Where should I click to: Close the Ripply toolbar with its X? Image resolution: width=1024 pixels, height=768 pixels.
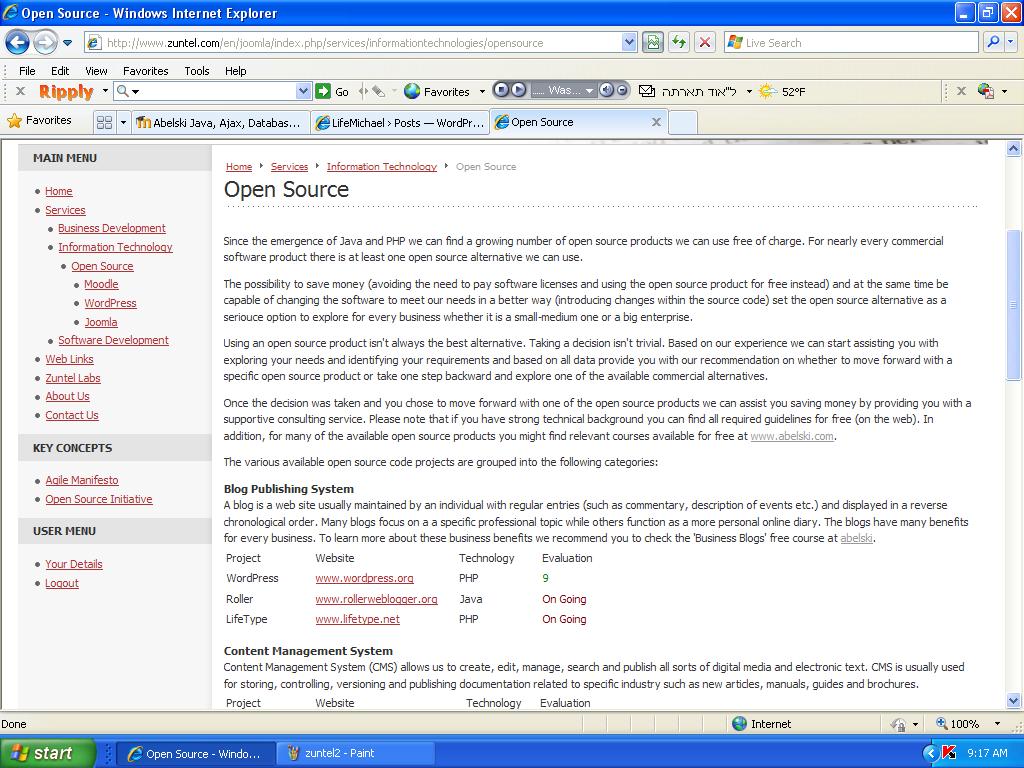(x=20, y=91)
